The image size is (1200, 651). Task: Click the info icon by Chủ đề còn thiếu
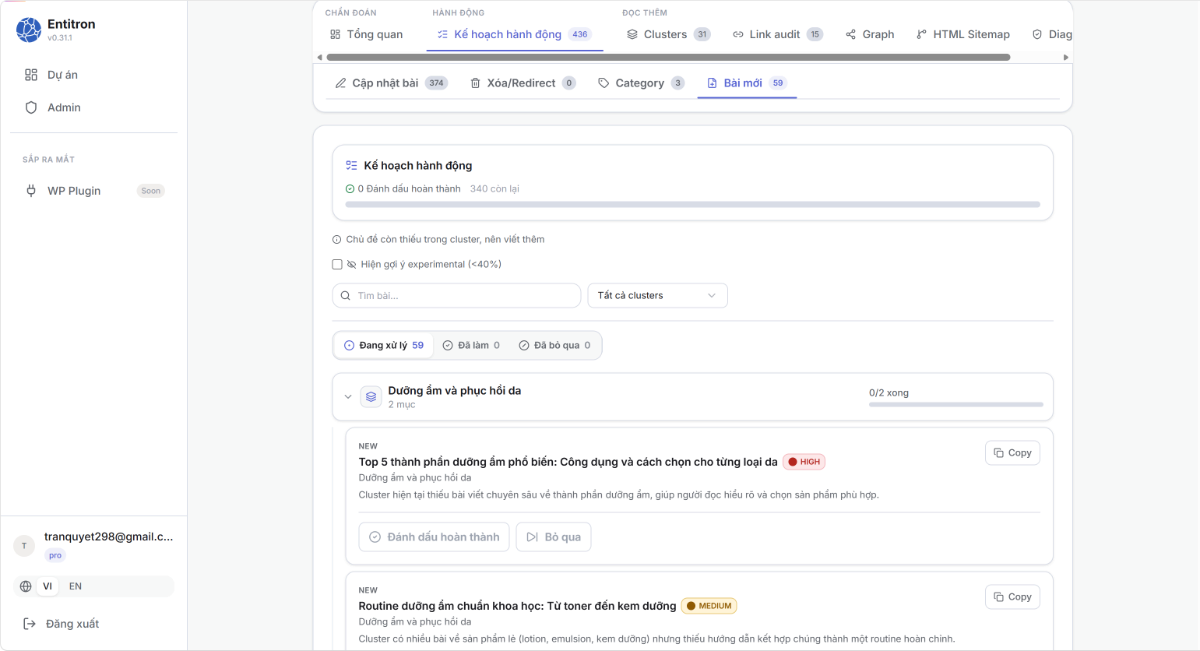[x=337, y=239]
